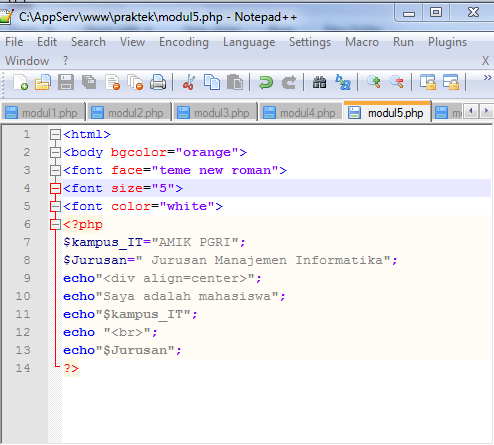Click the closing ?> tag on line 14

pos(71,368)
